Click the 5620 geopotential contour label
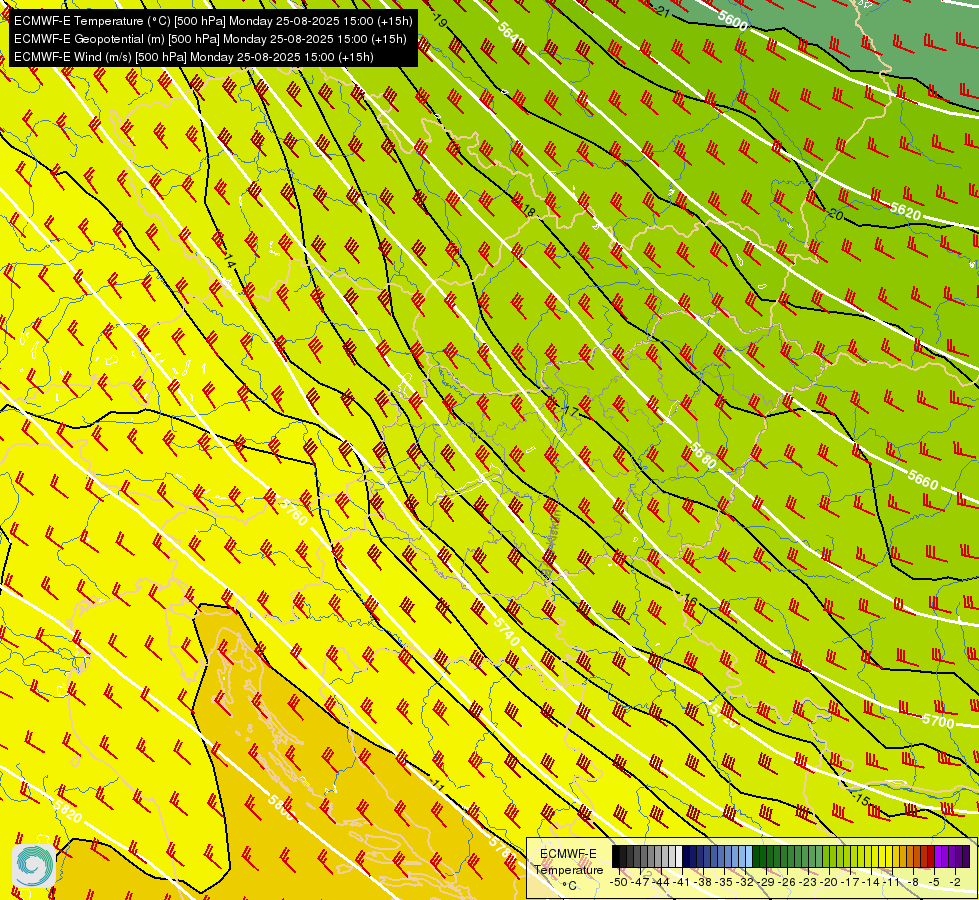This screenshot has width=979, height=900. coord(905,210)
